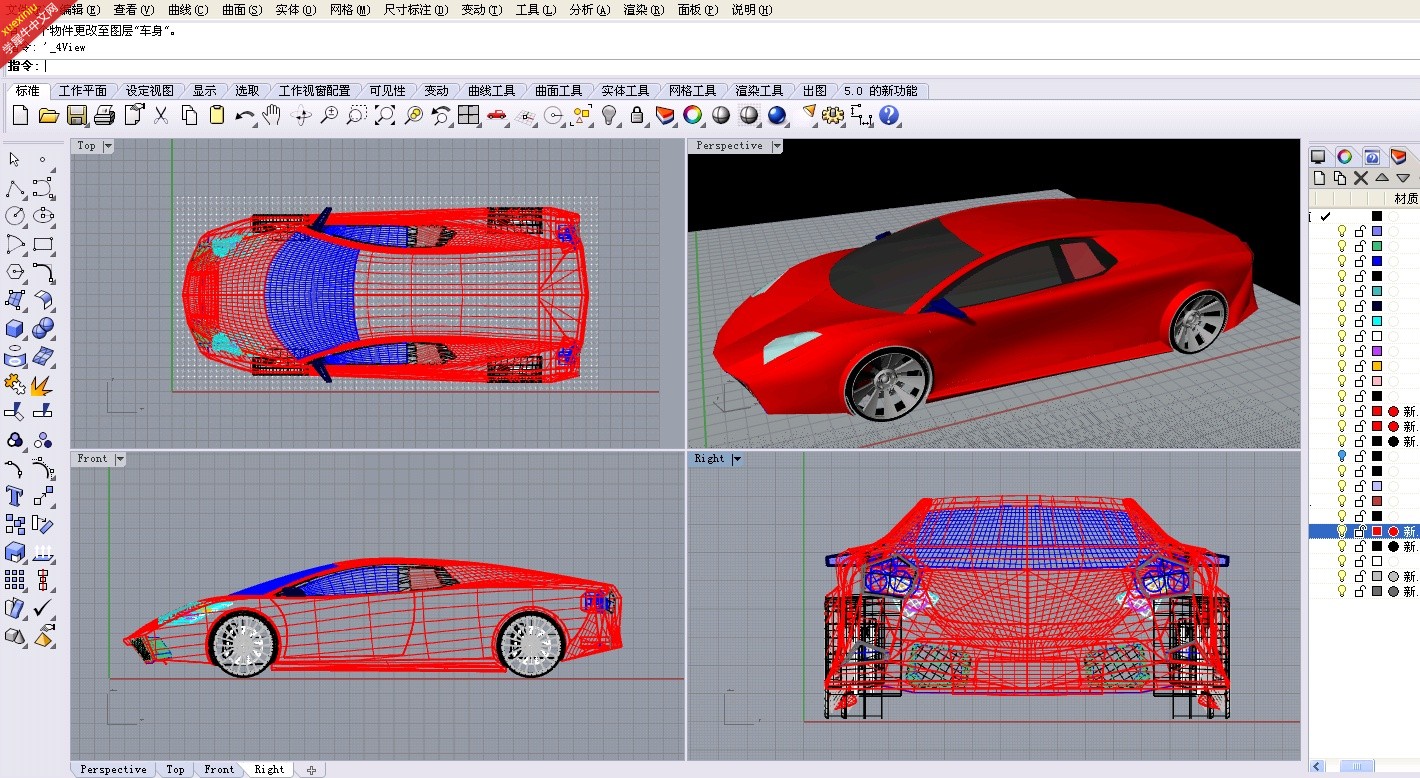Click the checkmark tool in the left toolbar
Image resolution: width=1420 pixels, height=778 pixels.
43,608
